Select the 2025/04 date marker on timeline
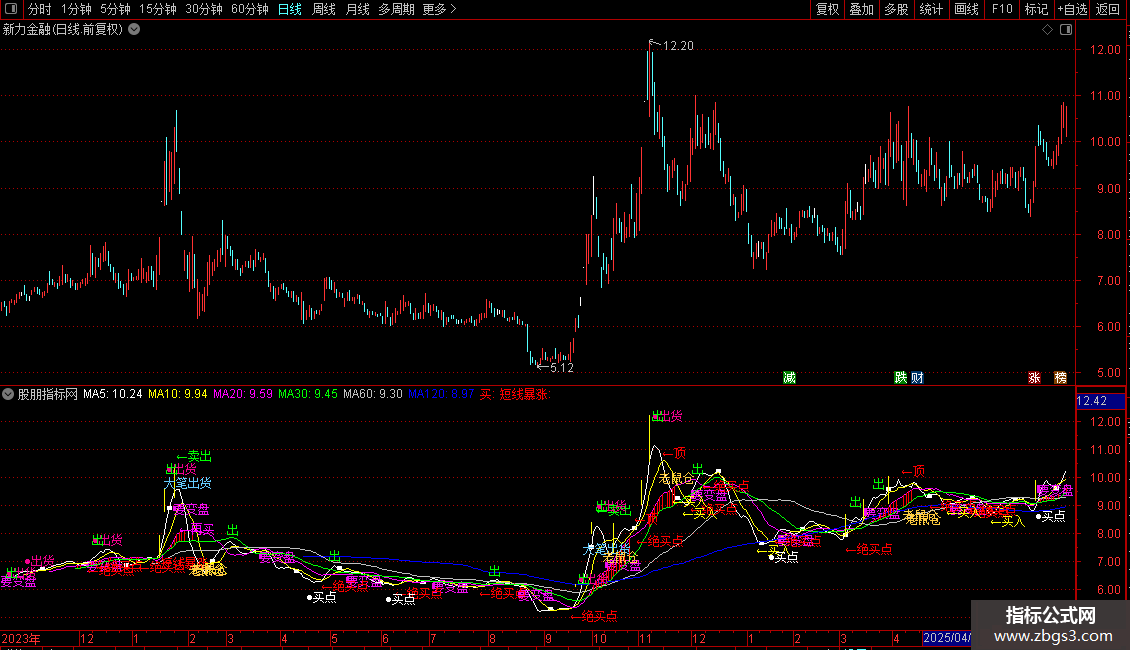The height and width of the screenshot is (650, 1130). [x=946, y=638]
